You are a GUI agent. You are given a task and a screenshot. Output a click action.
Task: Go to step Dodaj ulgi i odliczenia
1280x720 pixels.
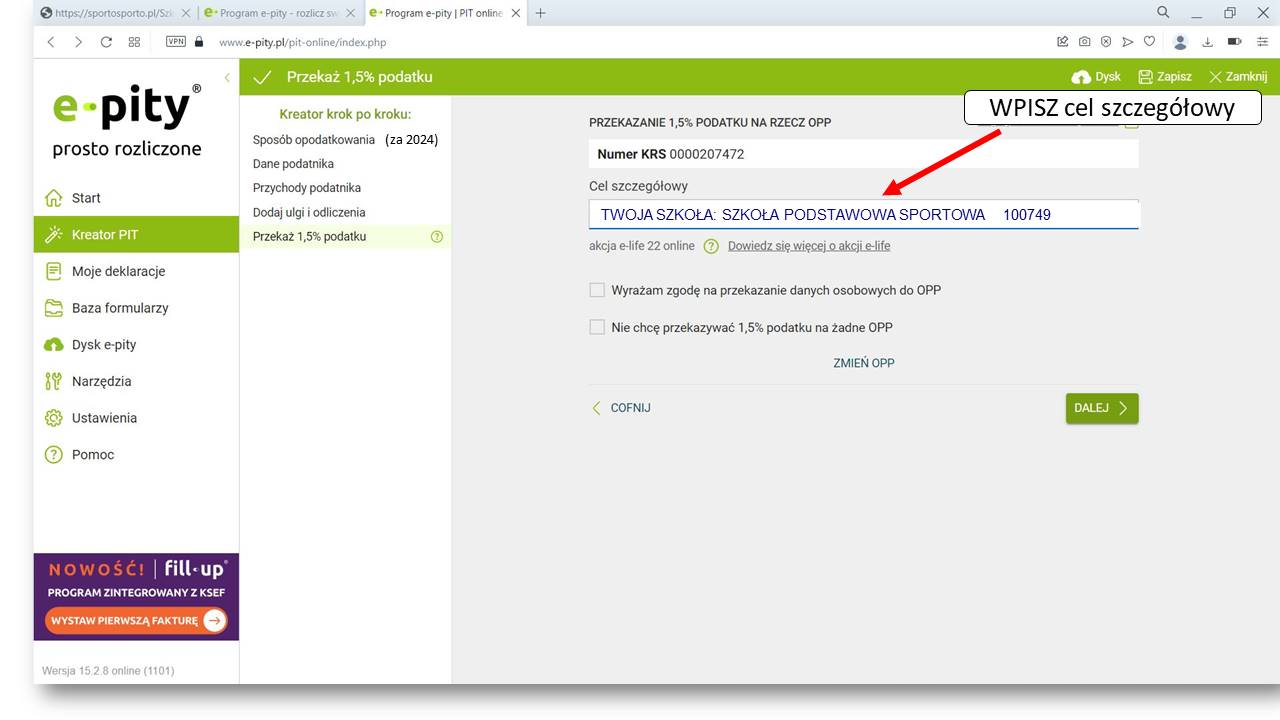coord(309,212)
